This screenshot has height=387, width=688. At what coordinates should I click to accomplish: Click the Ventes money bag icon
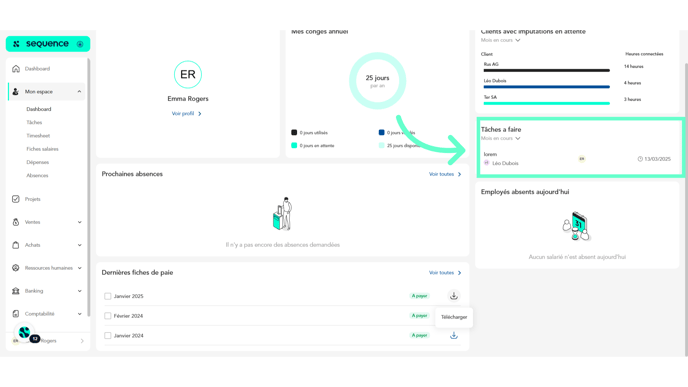click(16, 222)
